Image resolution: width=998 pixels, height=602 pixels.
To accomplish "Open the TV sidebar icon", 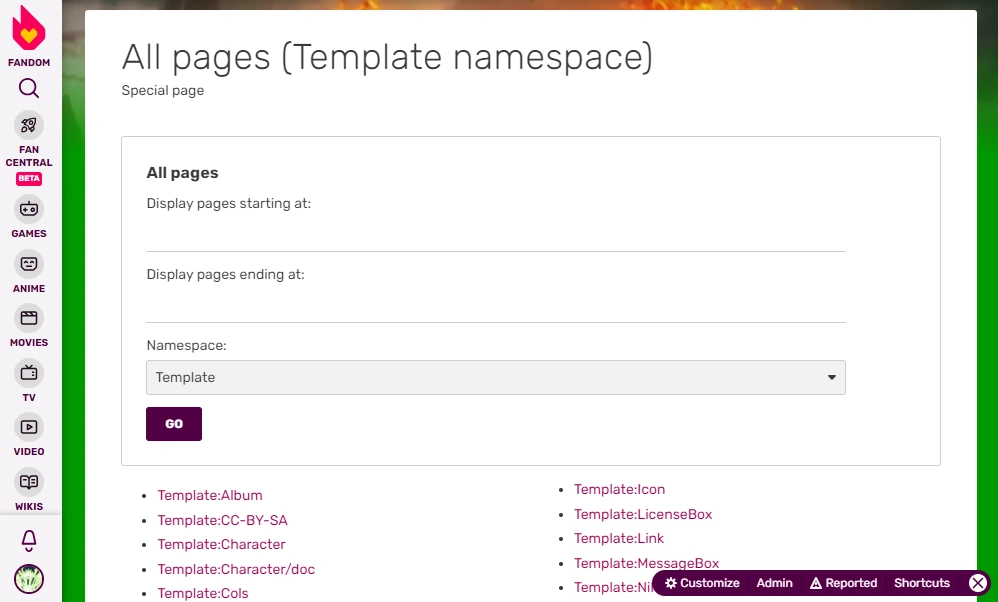I will pos(29,373).
